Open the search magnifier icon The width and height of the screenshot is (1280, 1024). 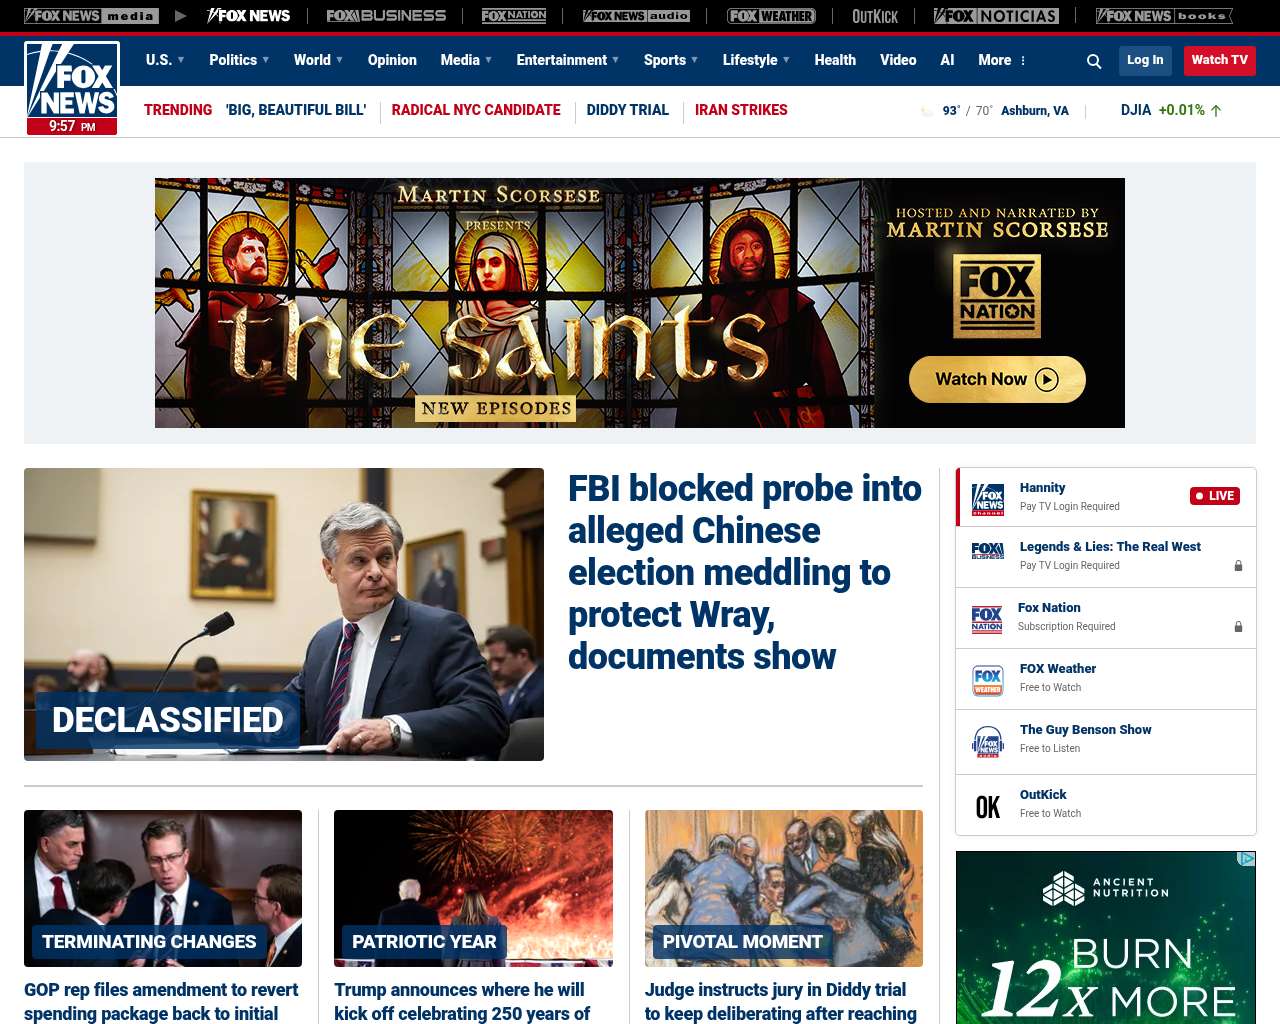pos(1094,61)
